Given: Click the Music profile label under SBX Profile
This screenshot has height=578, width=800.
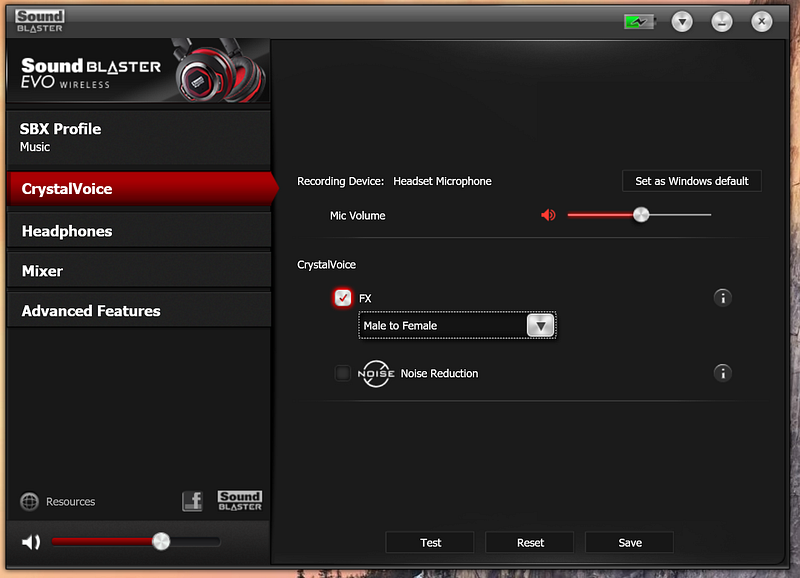Looking at the screenshot, I should pyautogui.click(x=35, y=147).
